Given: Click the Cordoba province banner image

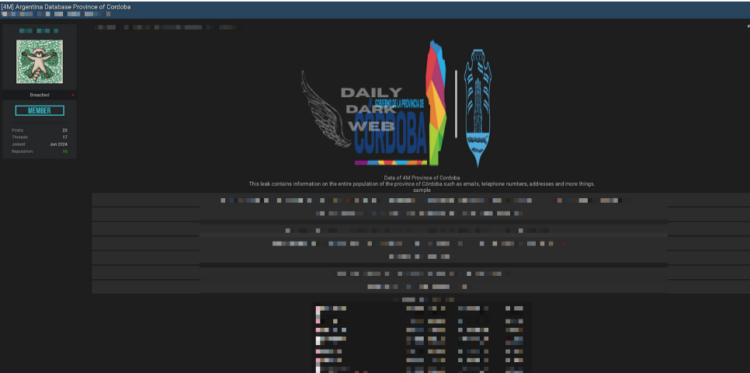Looking at the screenshot, I should (397, 104).
